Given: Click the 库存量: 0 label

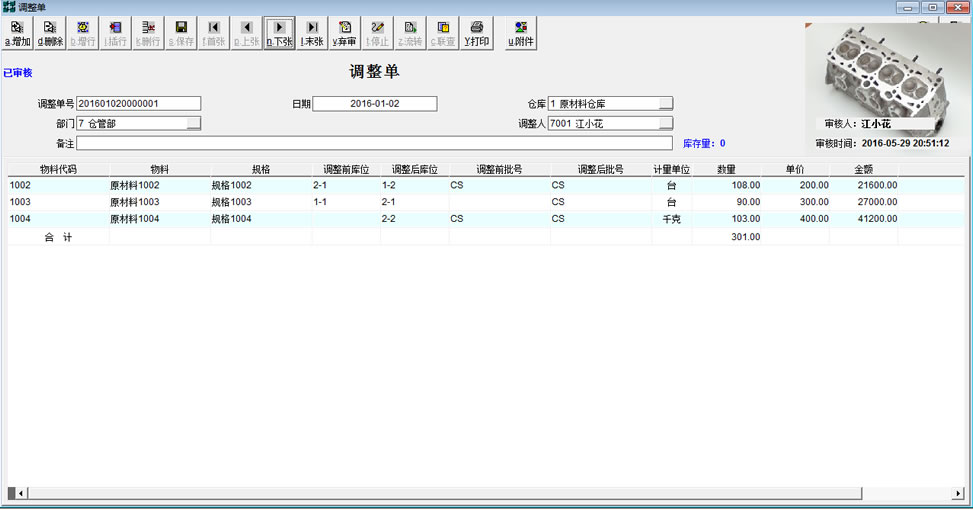Looking at the screenshot, I should pos(704,143).
